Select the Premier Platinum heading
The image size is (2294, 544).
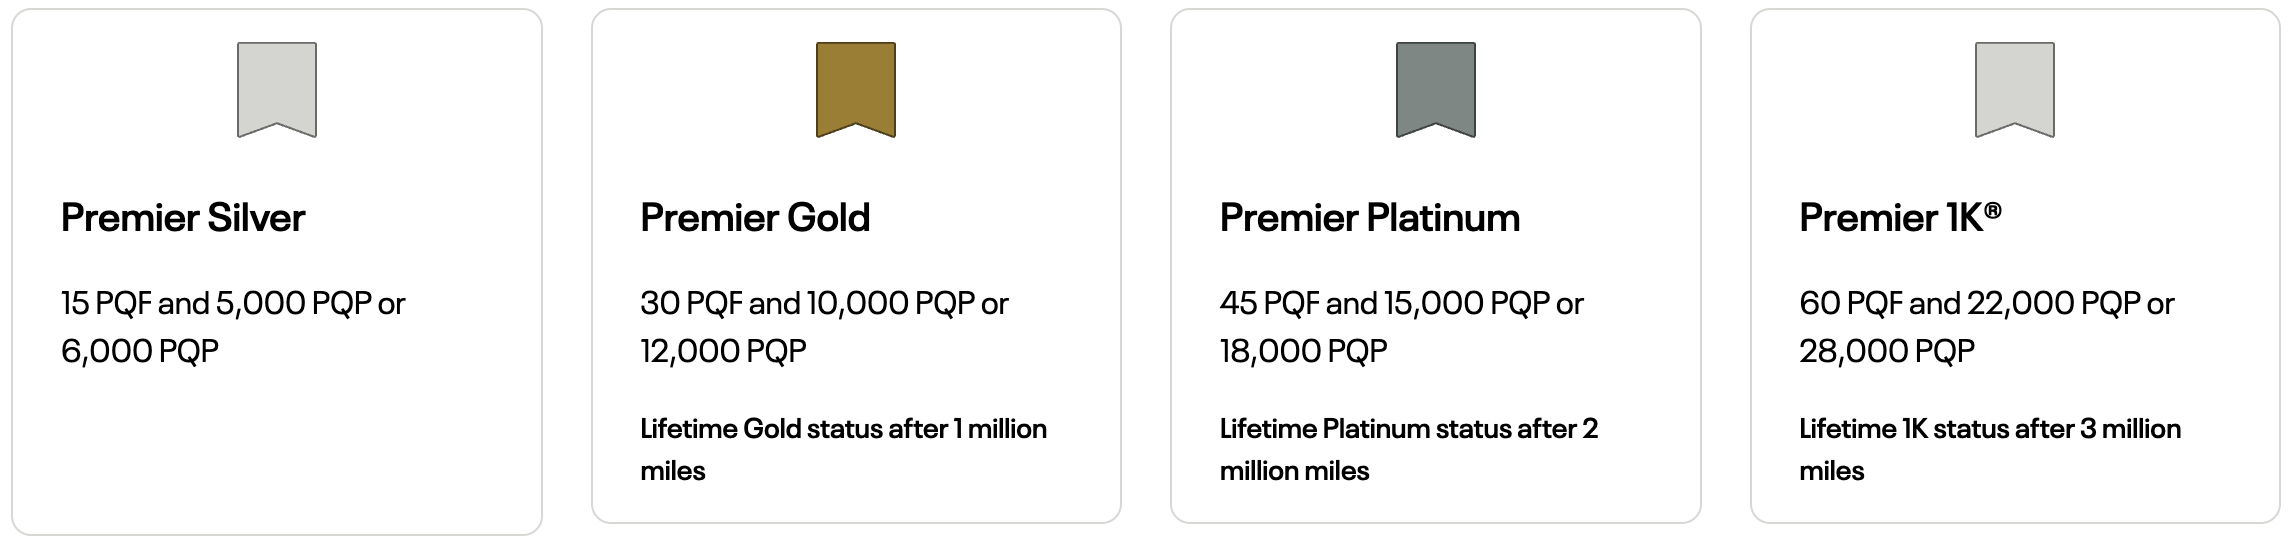pyautogui.click(x=1369, y=218)
